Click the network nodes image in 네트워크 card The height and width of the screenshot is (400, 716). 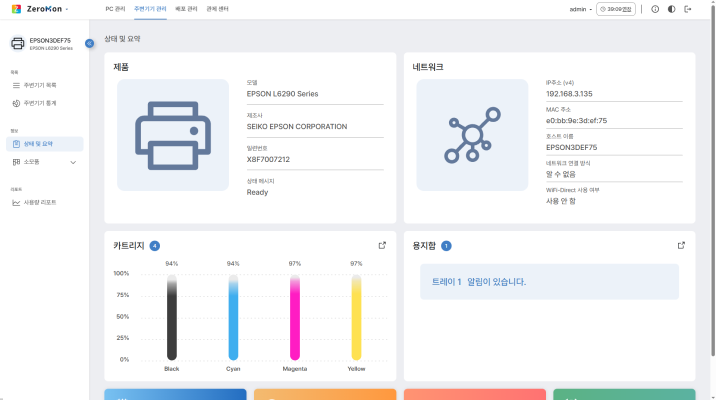tap(472, 135)
